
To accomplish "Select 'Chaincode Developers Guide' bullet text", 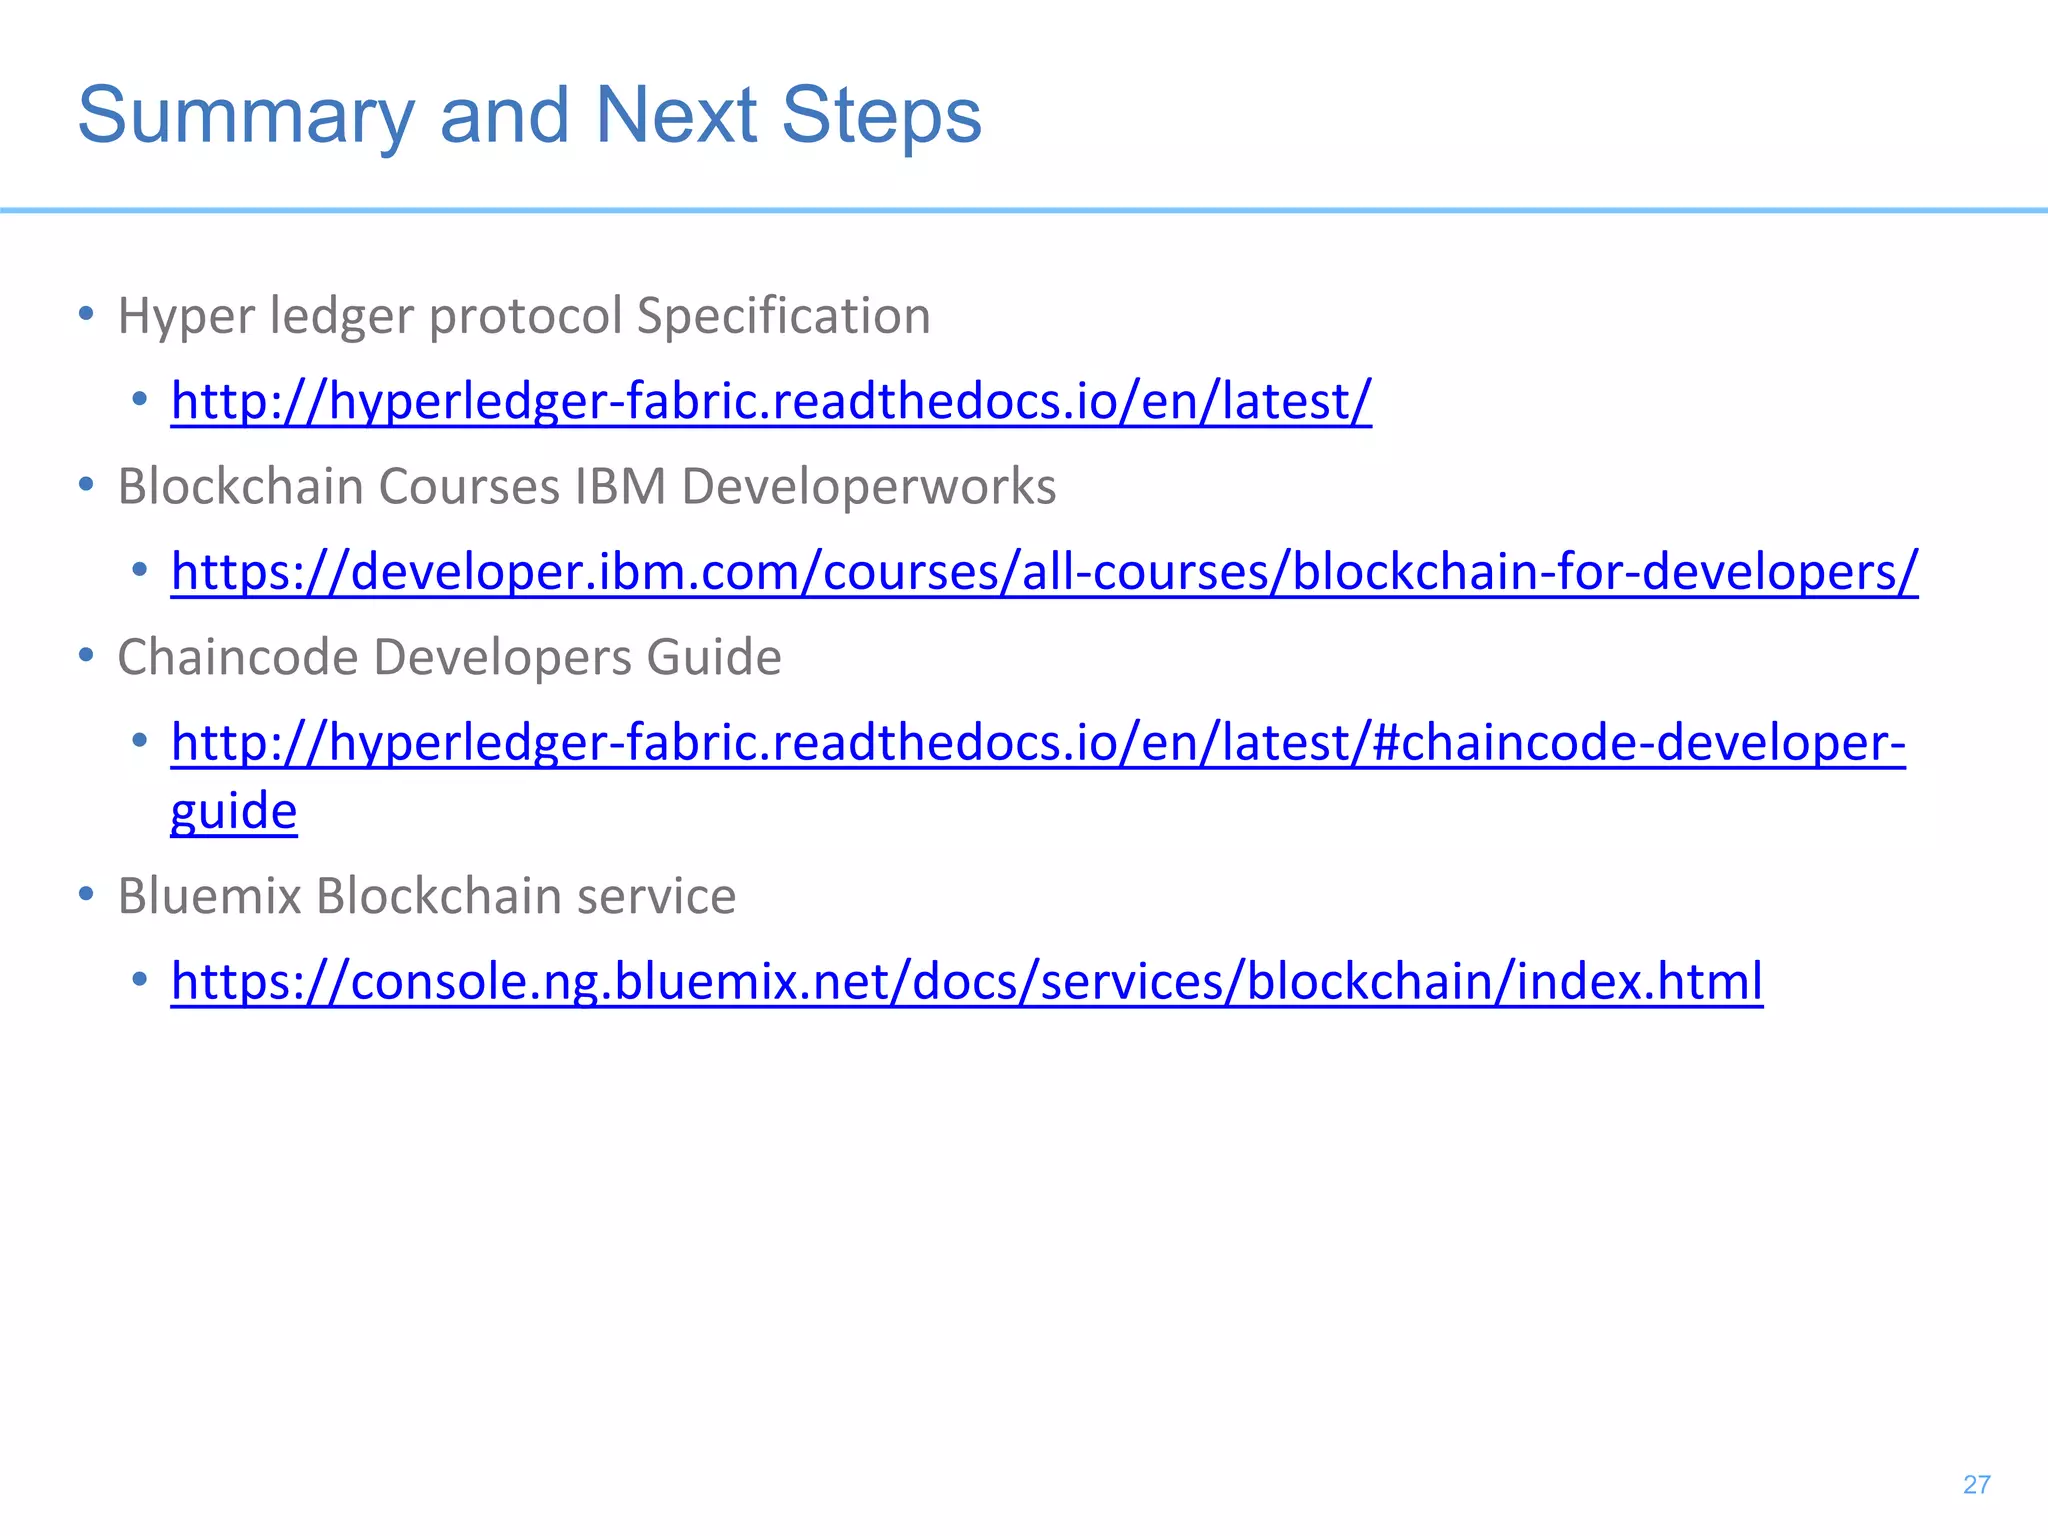I will point(450,658).
